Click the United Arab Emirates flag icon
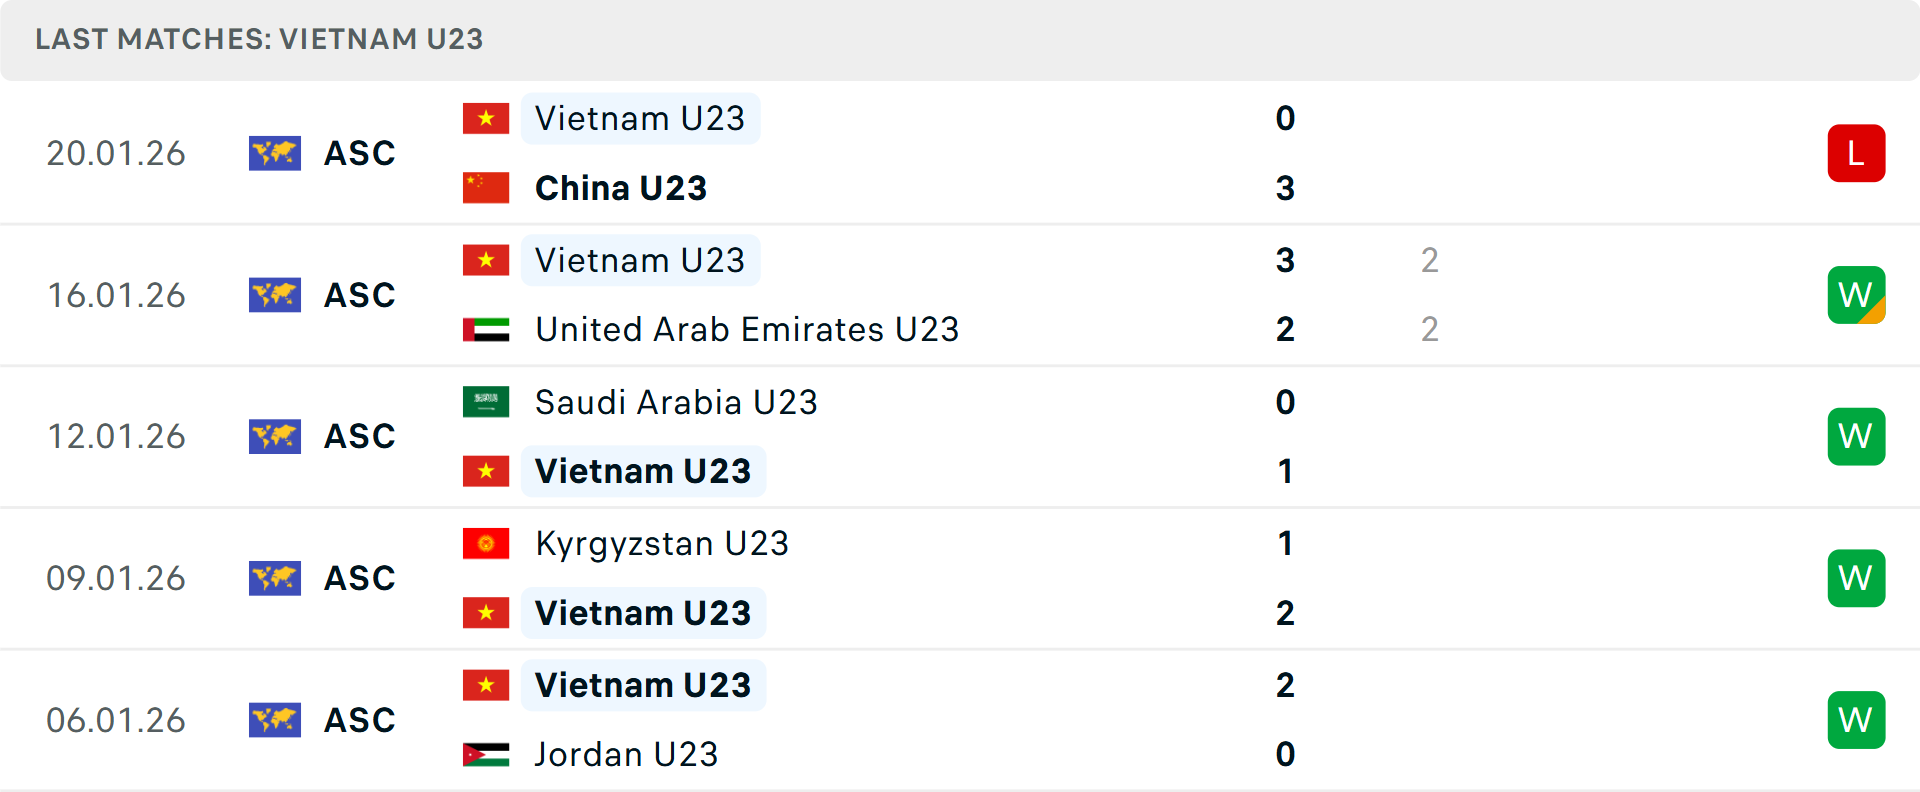1920x792 pixels. (x=486, y=330)
